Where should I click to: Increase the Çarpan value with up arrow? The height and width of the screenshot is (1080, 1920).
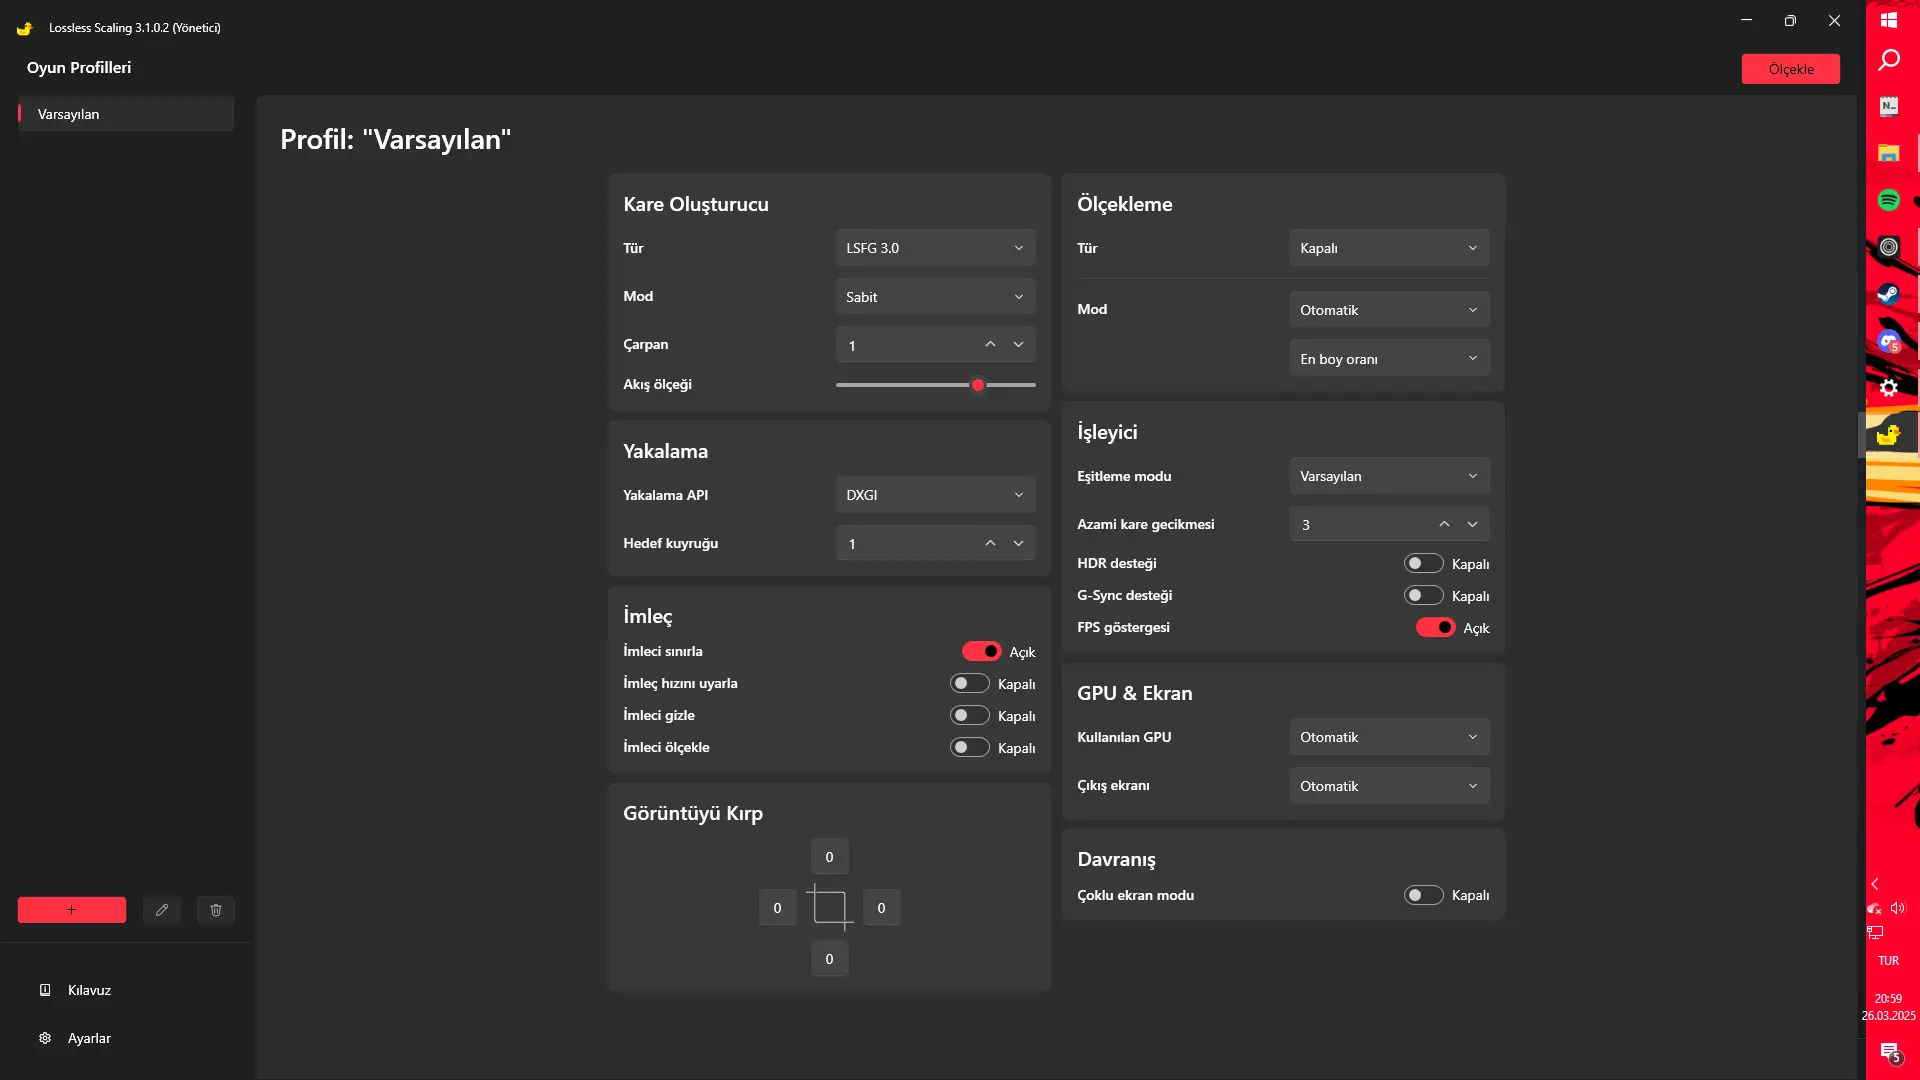tap(990, 345)
